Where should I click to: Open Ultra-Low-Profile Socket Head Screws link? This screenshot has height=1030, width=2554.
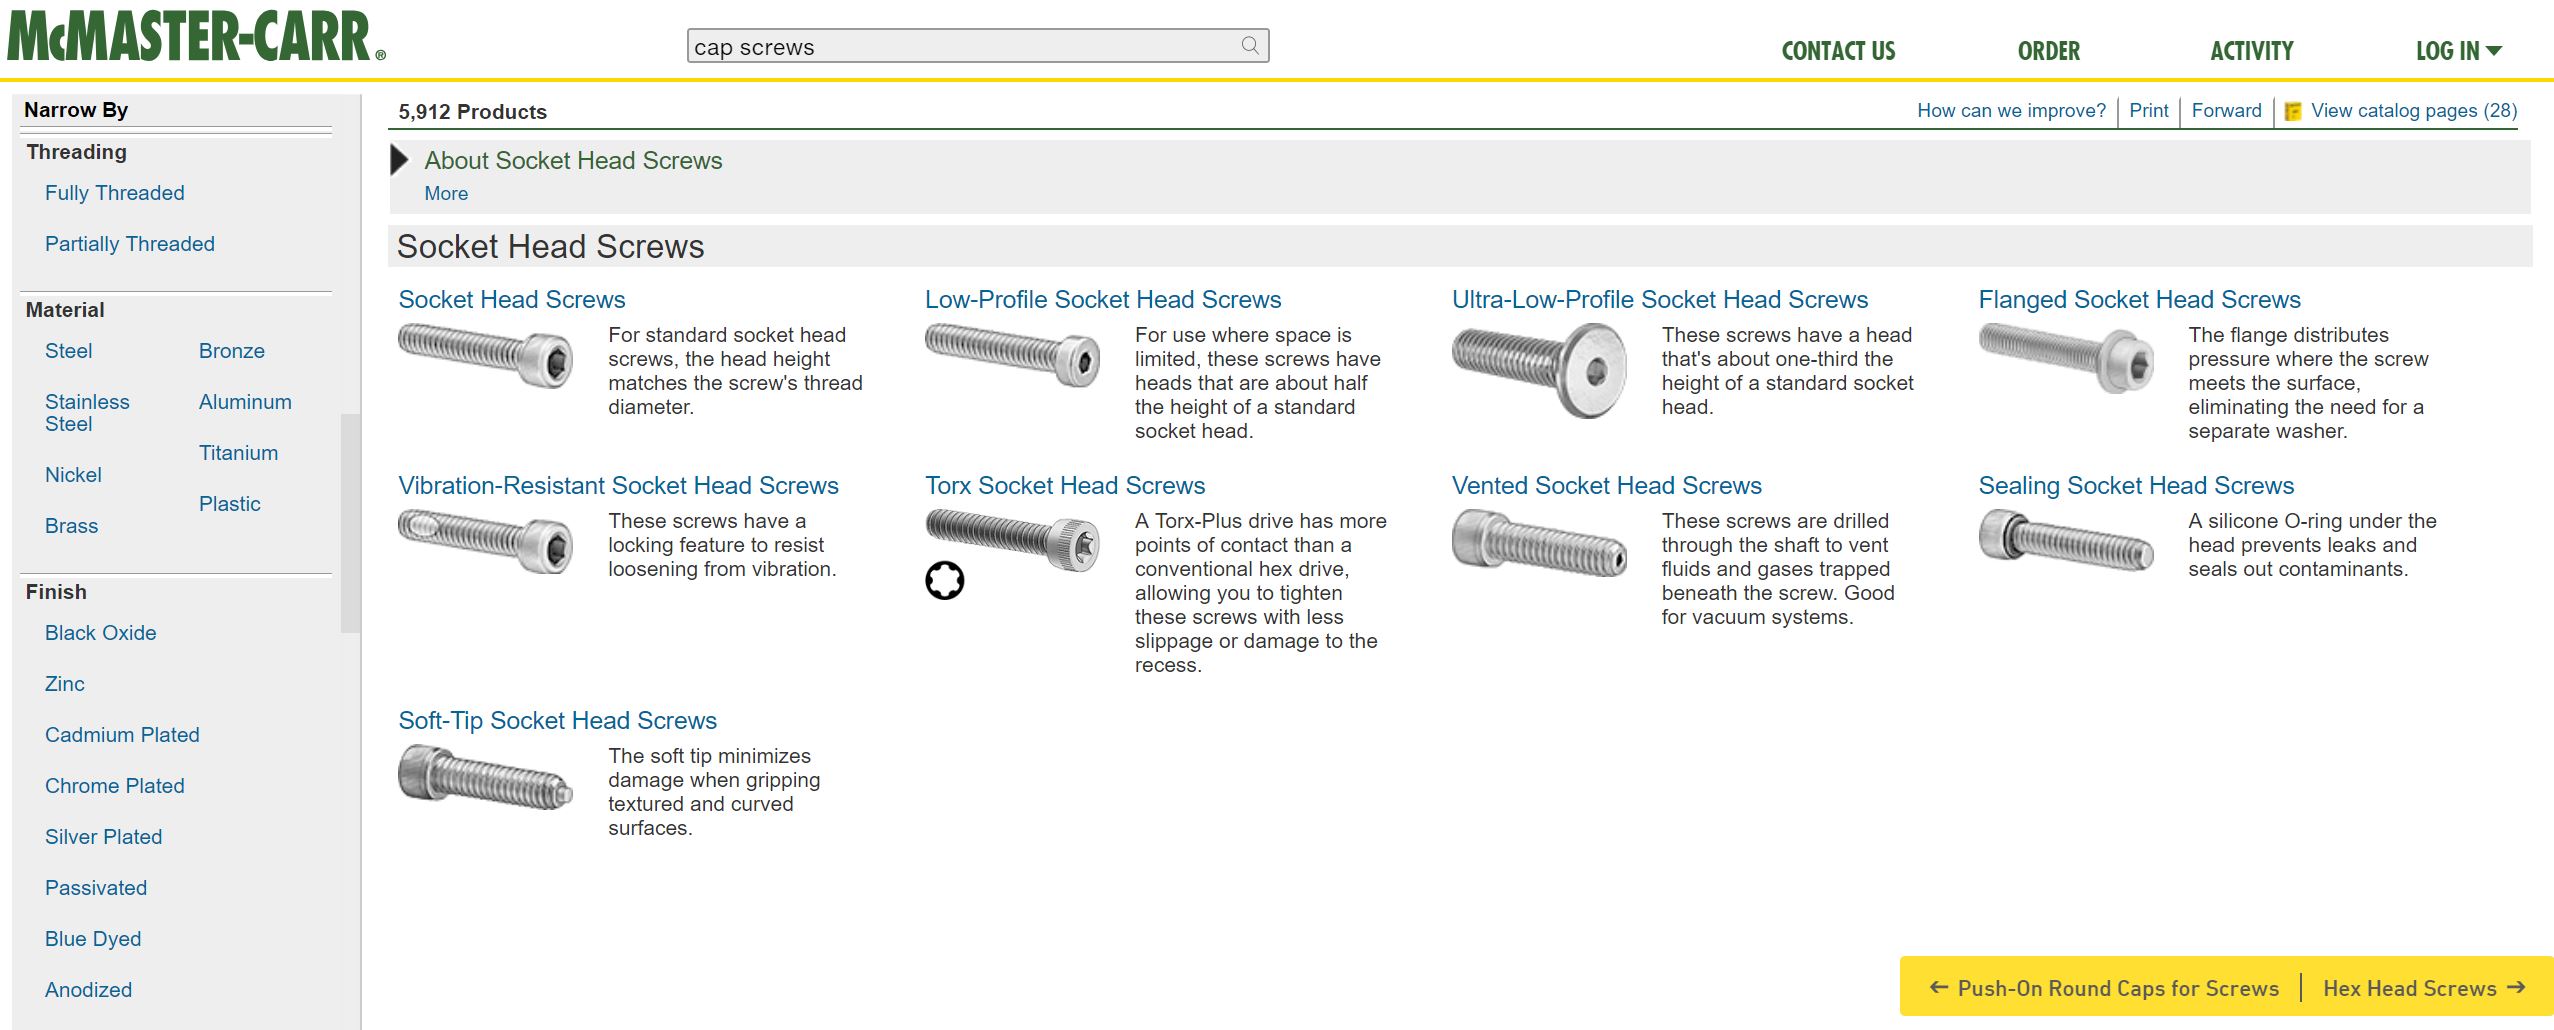[x=1660, y=300]
